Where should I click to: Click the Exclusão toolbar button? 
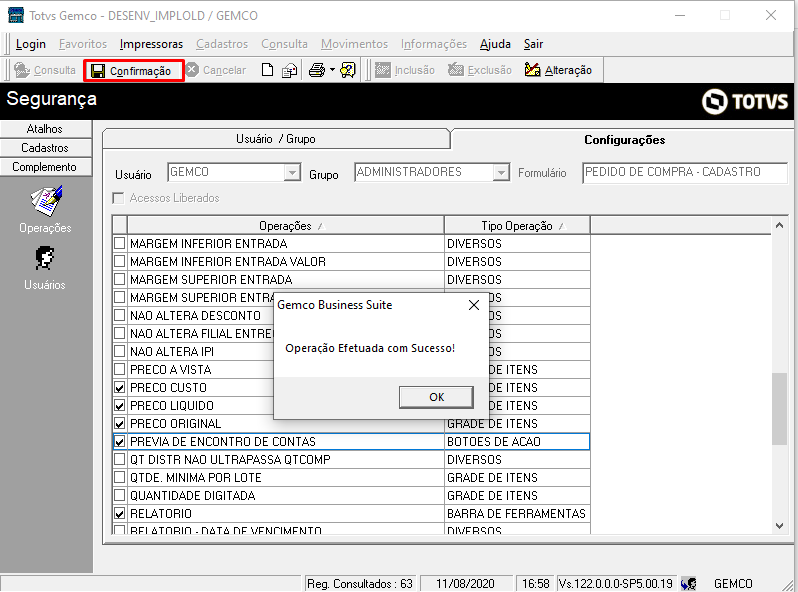pyautogui.click(x=480, y=70)
